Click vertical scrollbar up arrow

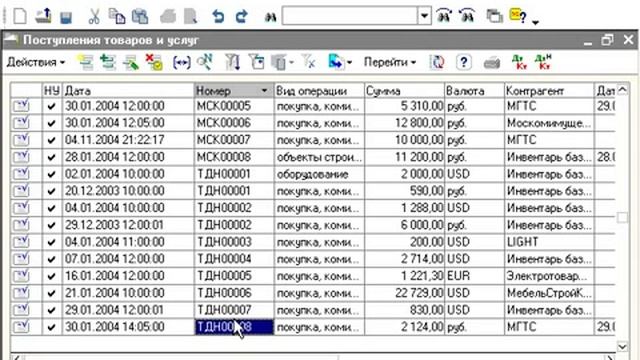(x=622, y=89)
